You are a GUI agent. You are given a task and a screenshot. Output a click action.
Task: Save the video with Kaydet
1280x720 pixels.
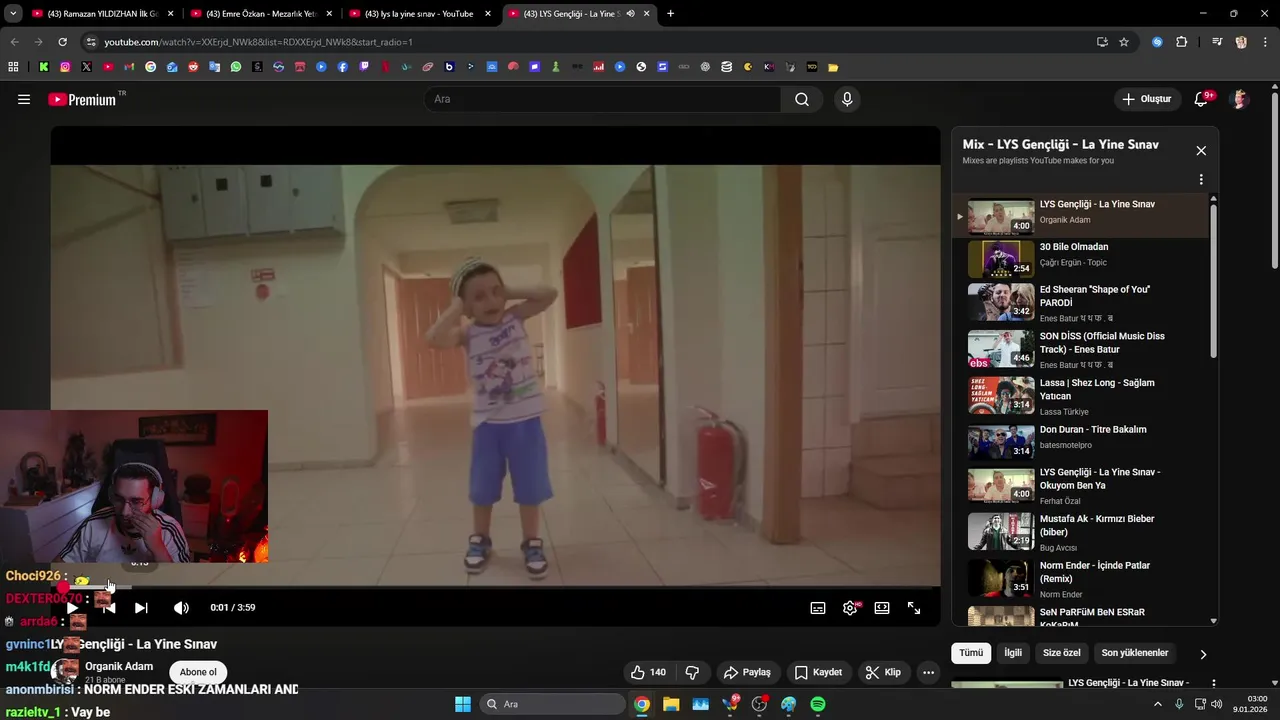817,672
